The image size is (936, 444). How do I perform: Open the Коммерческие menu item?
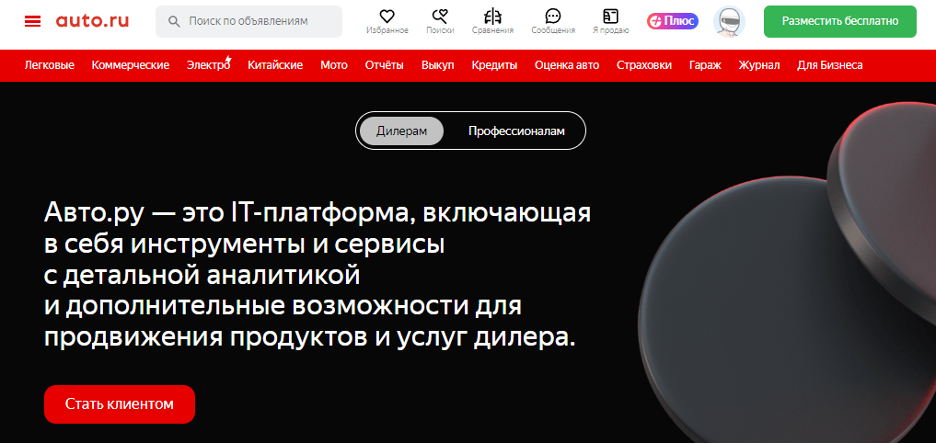130,65
